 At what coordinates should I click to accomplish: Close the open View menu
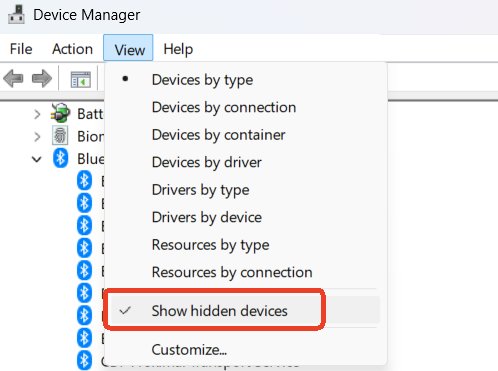[x=128, y=48]
